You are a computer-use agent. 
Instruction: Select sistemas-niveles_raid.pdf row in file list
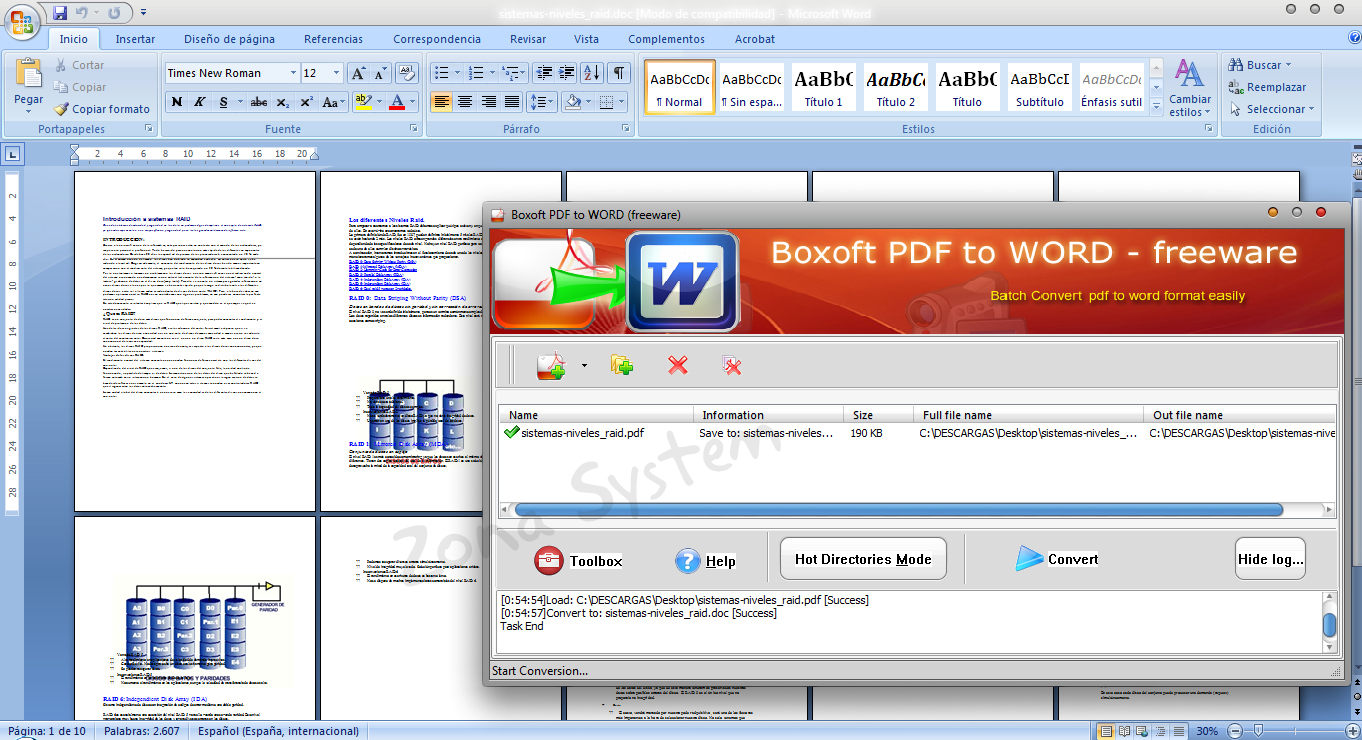[918, 433]
